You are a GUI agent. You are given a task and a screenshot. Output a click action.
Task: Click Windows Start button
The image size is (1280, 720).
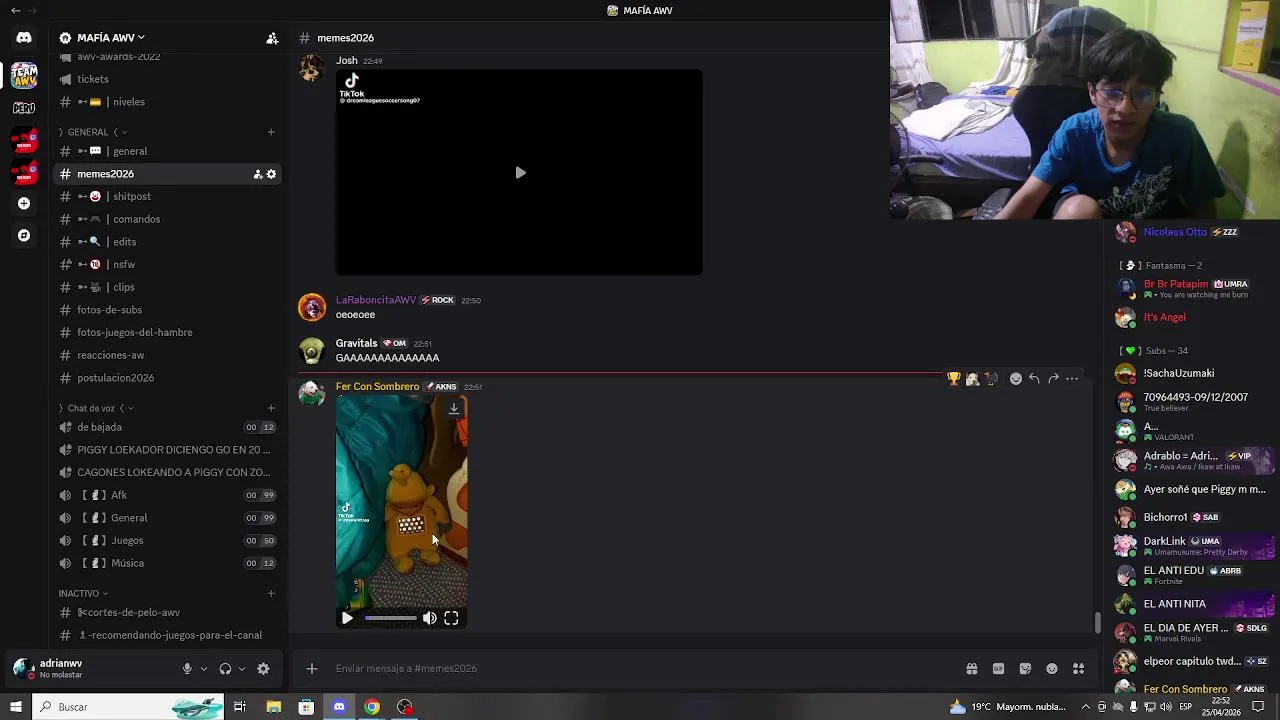pyautogui.click(x=15, y=707)
